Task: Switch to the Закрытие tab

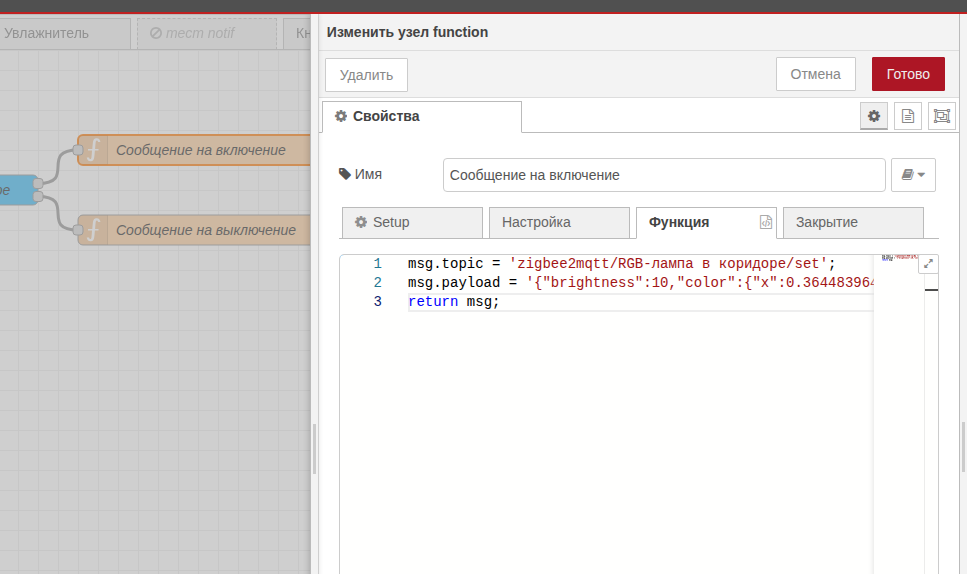Action: [854, 223]
